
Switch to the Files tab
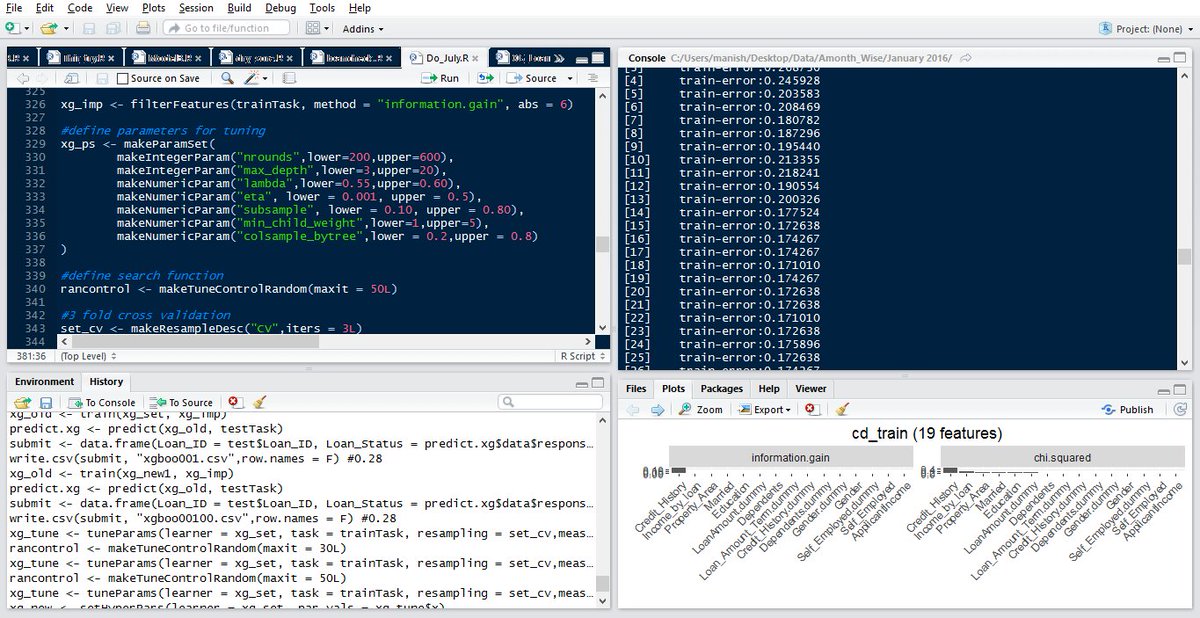point(636,388)
